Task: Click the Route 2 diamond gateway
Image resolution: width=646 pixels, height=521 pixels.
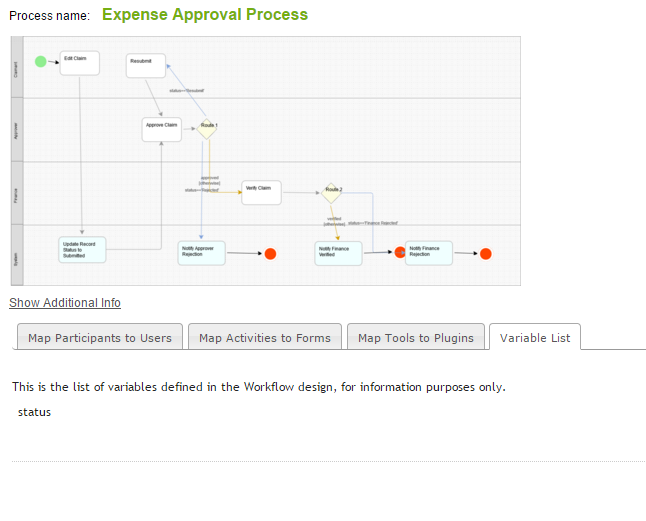Action: click(x=333, y=191)
